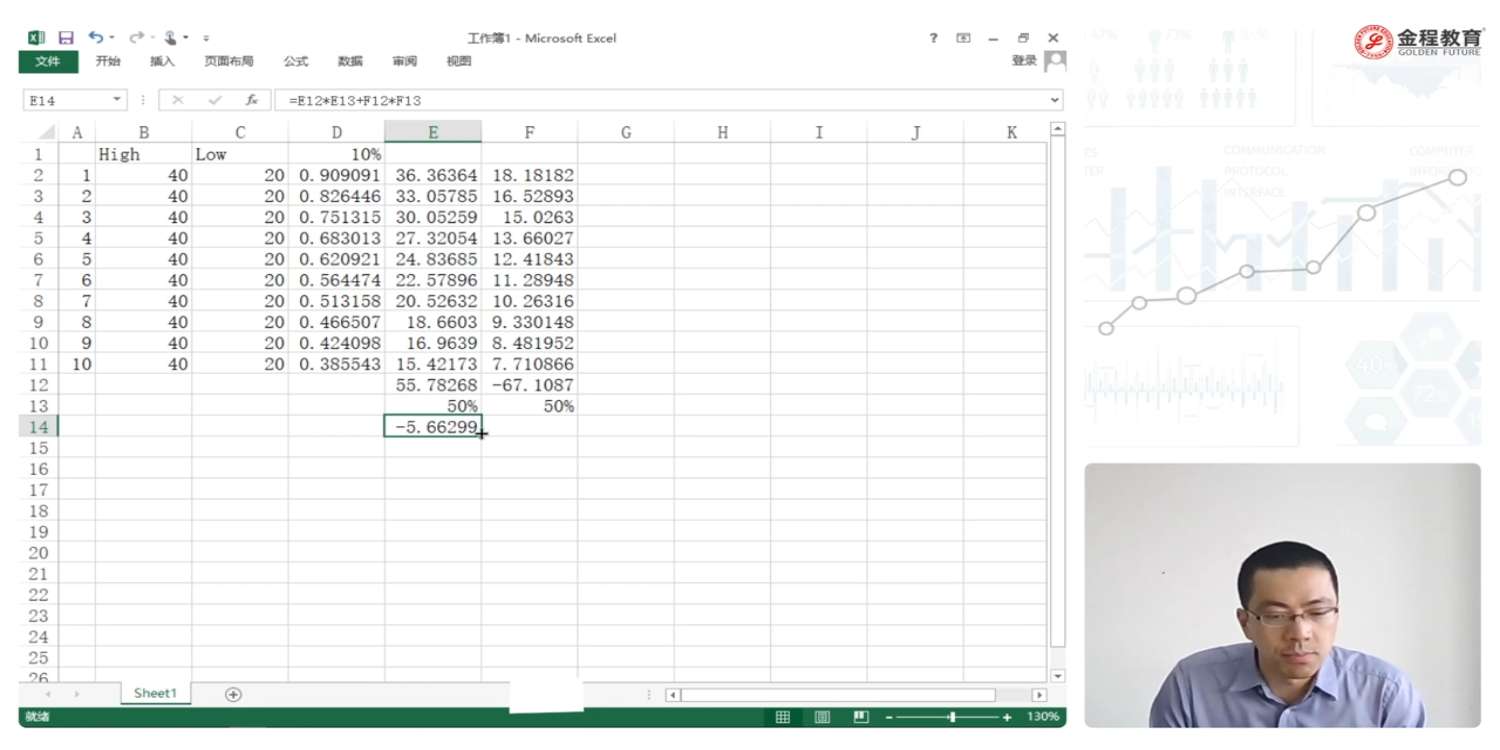Open the Undo history dropdown arrow
This screenshot has height=750, width=1500.
click(x=111, y=38)
